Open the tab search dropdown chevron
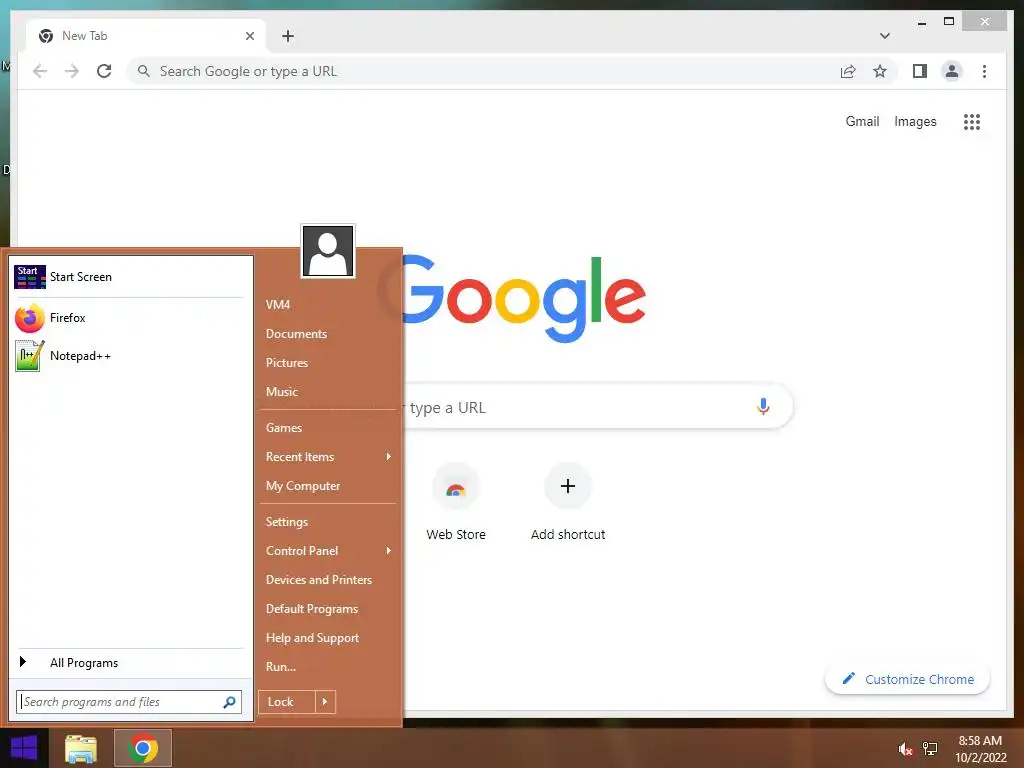The width and height of the screenshot is (1024, 768). pos(884,36)
